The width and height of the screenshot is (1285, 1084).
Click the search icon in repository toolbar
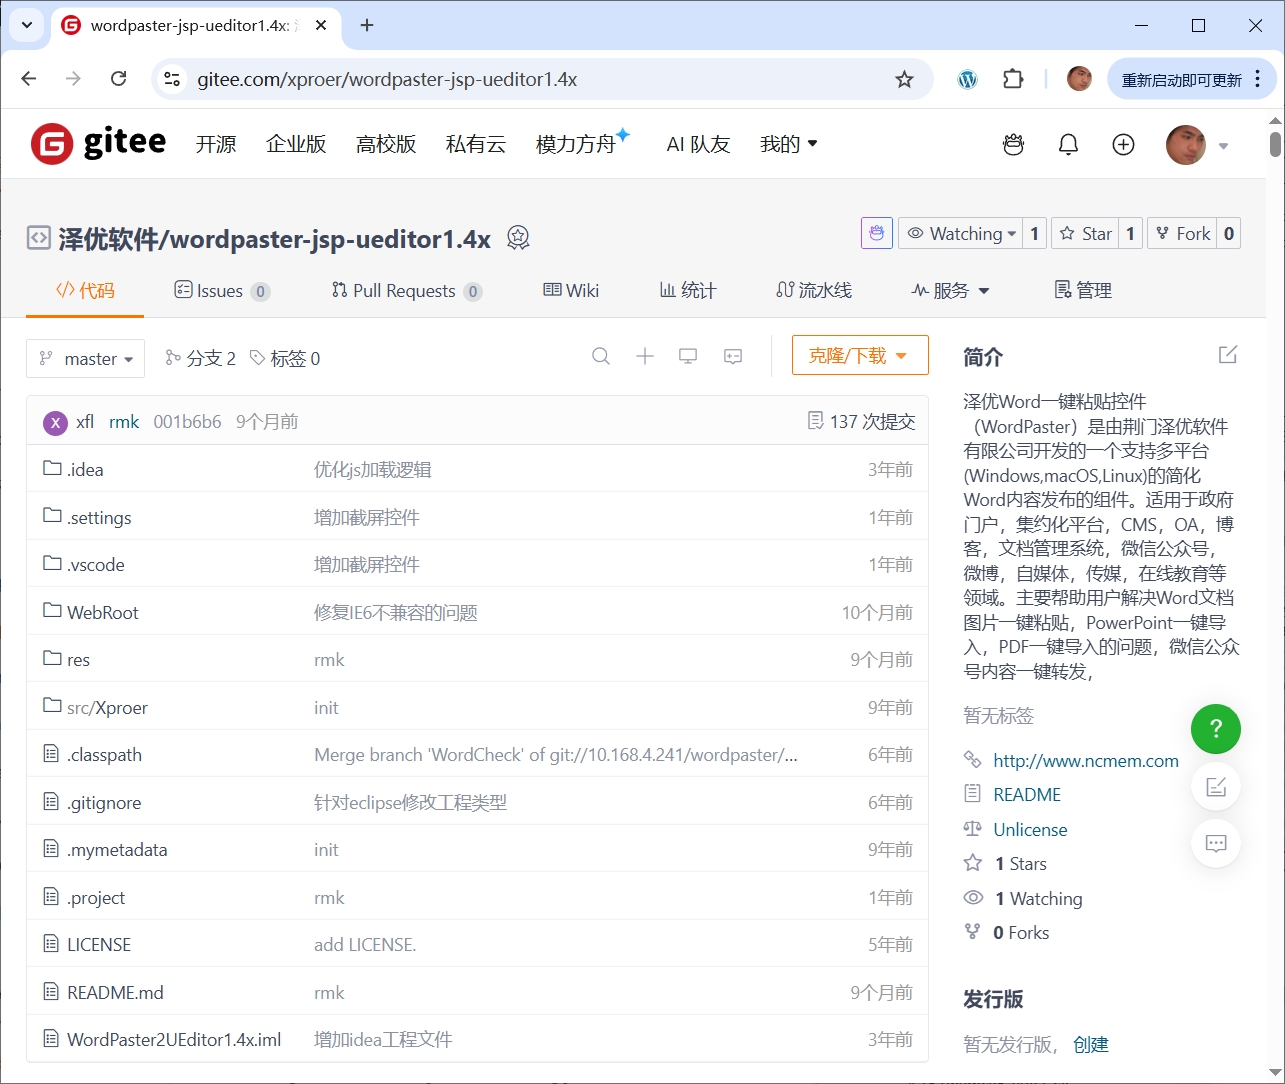600,356
